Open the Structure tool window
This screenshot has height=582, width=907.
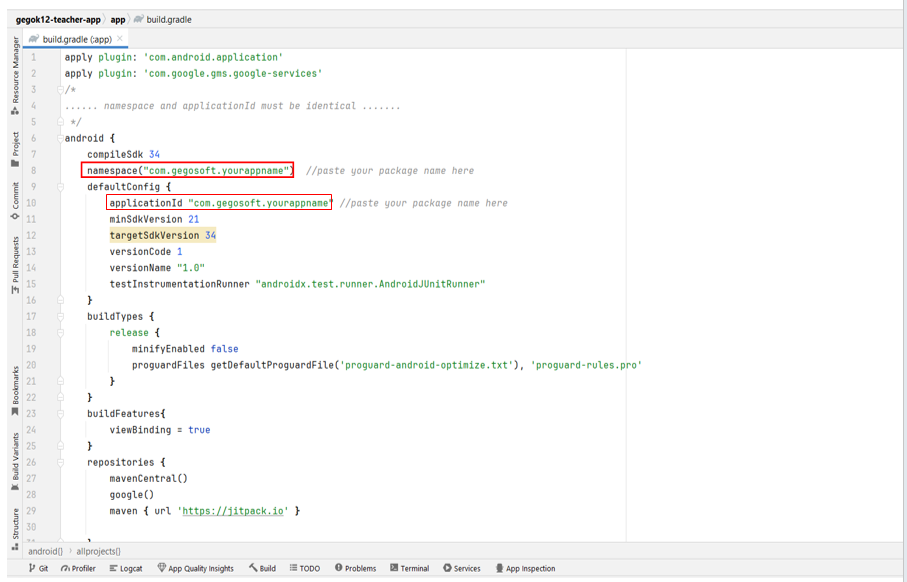(13, 525)
